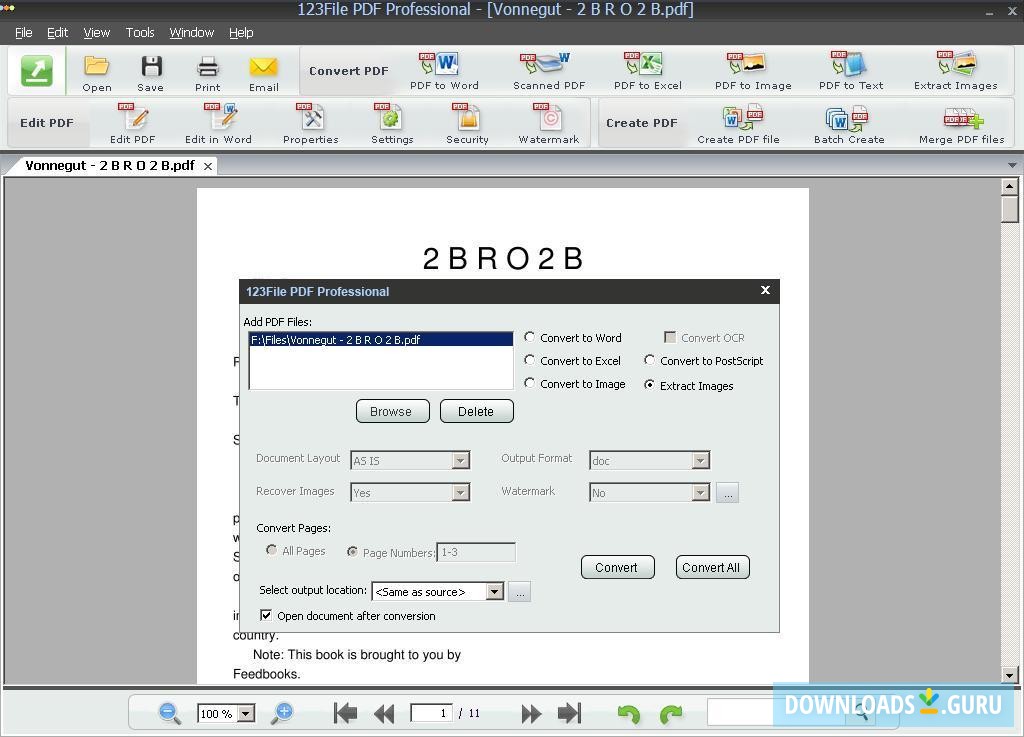
Task: Select Edit in Word tool
Action: (218, 124)
